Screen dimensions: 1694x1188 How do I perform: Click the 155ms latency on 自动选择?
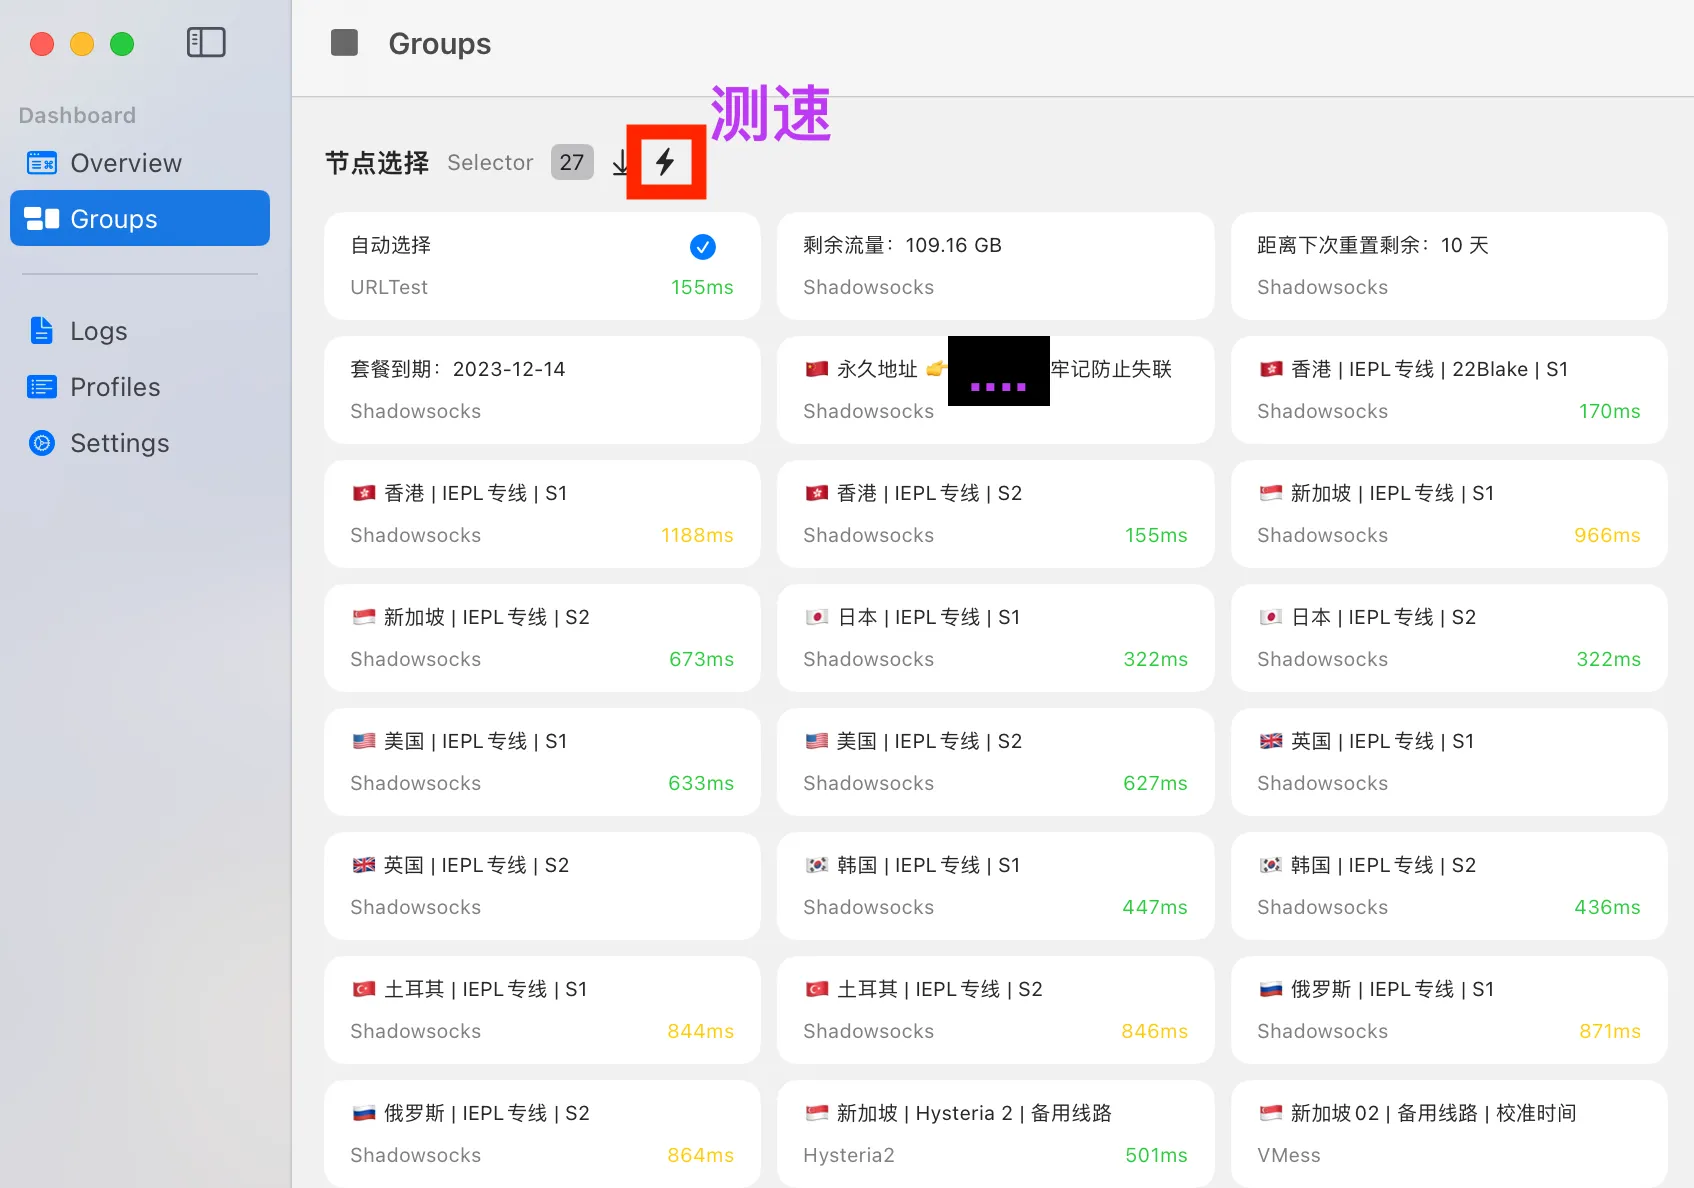[x=701, y=288]
